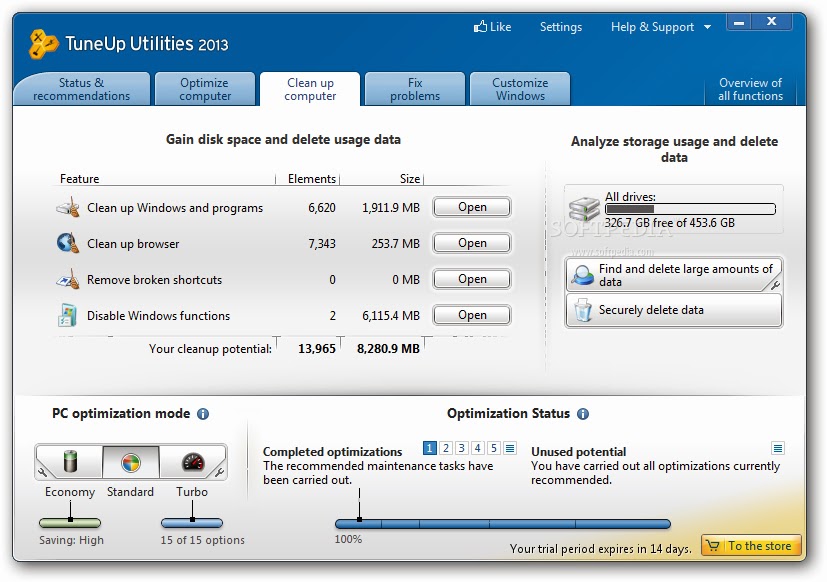
Task: Open the Optimize computer tab
Action: click(x=205, y=89)
